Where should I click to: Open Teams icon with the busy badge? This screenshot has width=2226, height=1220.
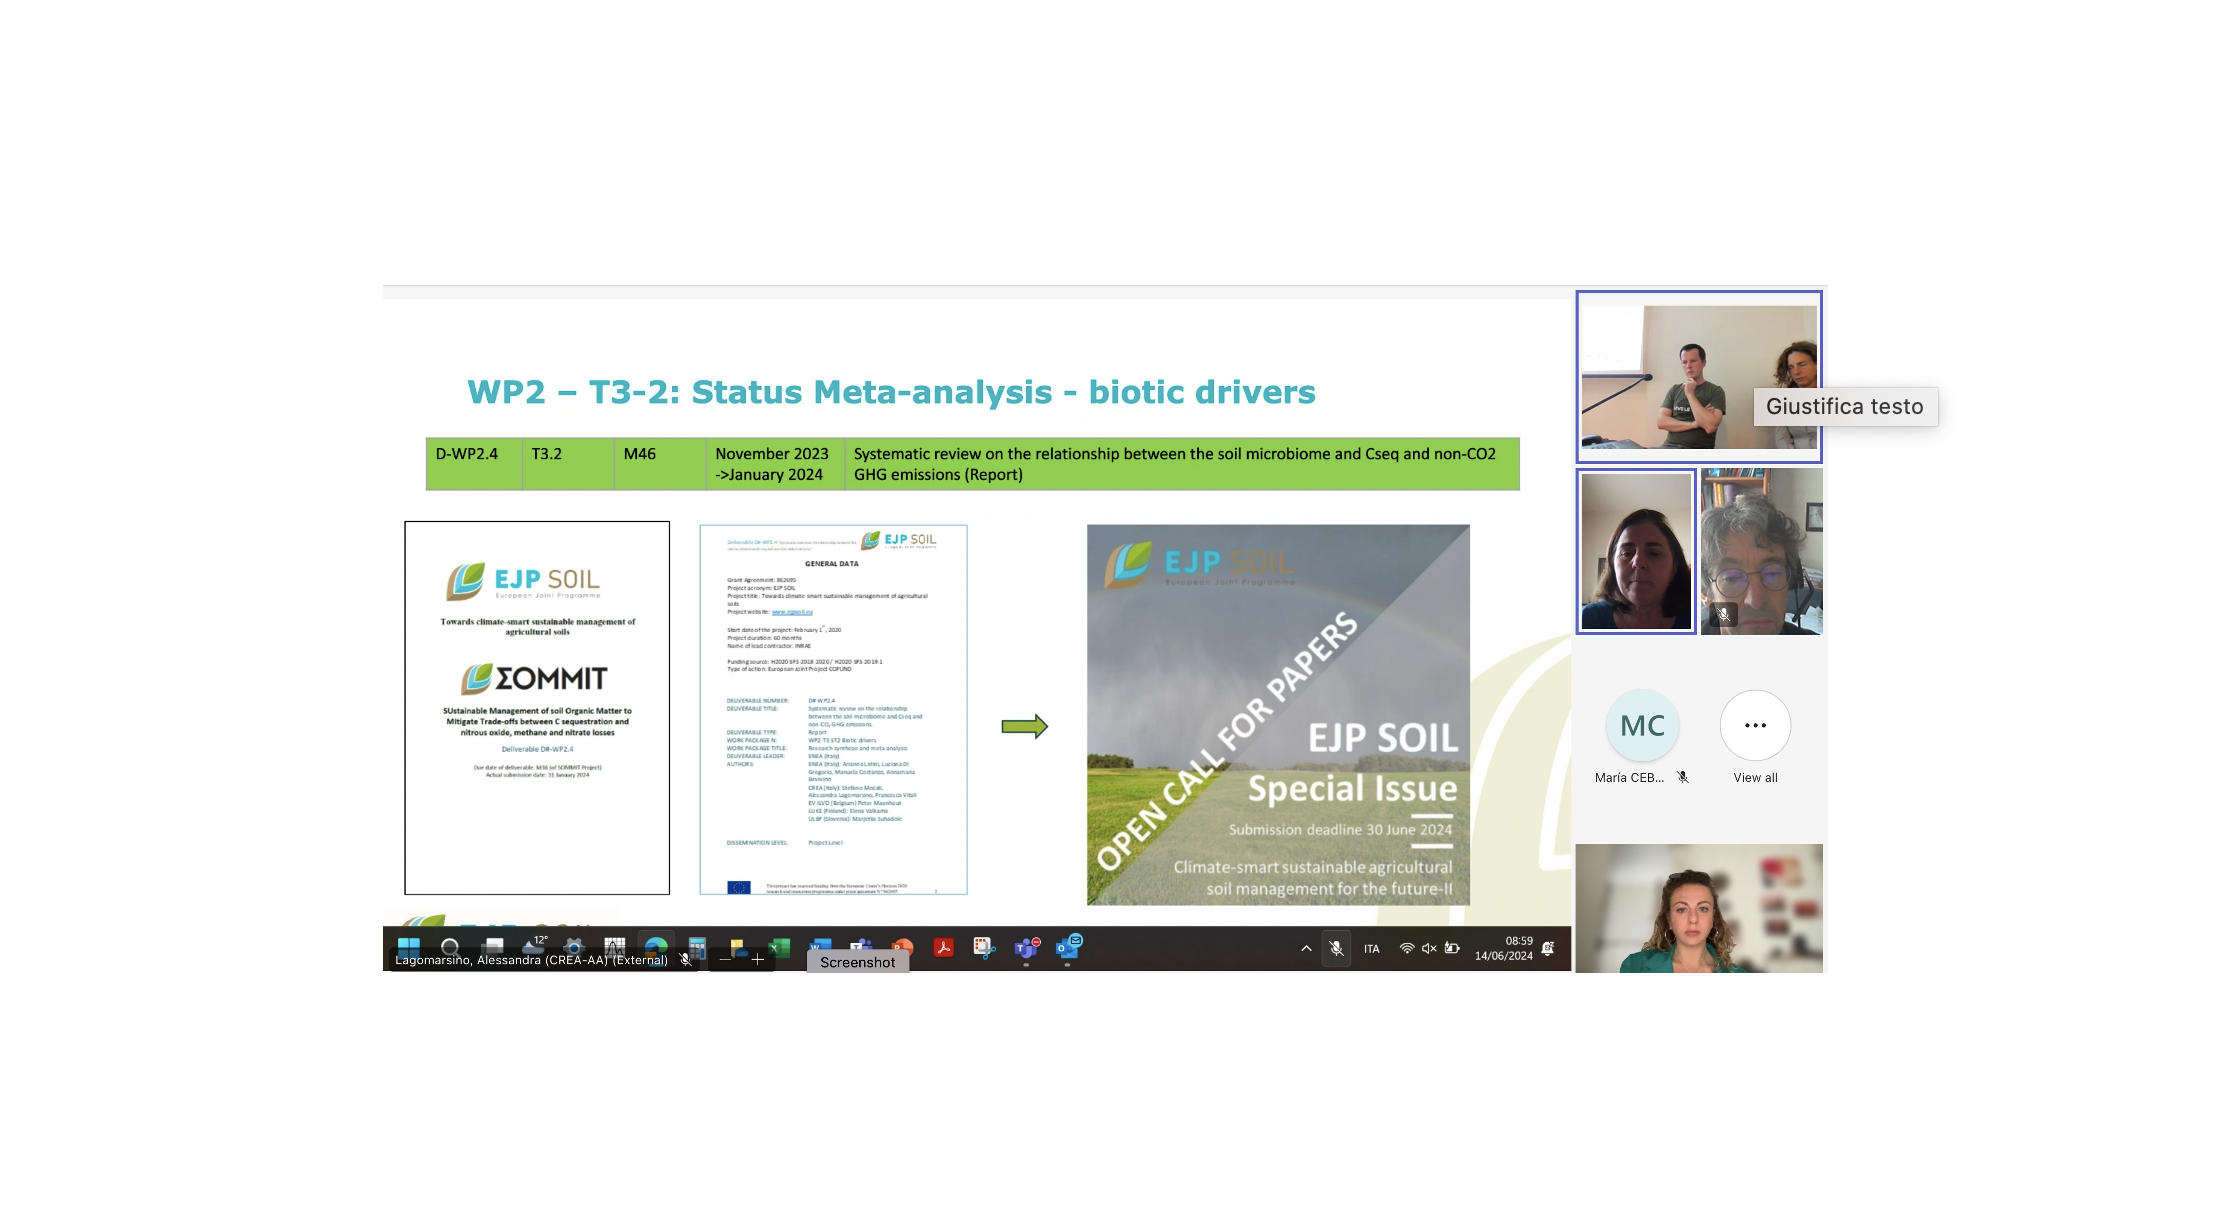[1026, 947]
